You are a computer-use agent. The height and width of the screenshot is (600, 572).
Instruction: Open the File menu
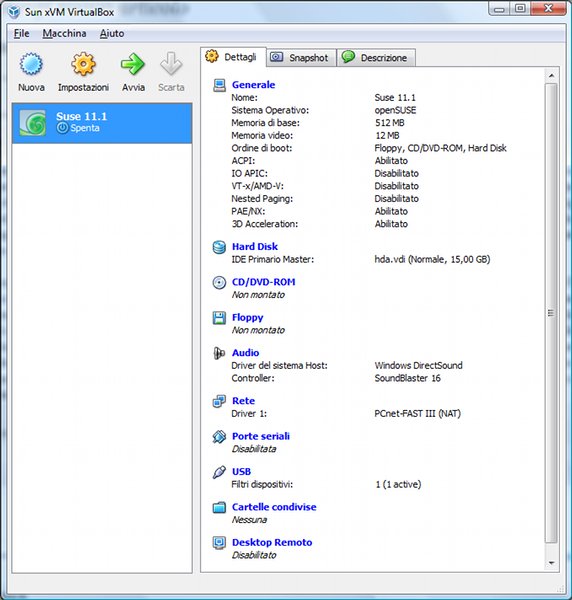click(x=22, y=34)
